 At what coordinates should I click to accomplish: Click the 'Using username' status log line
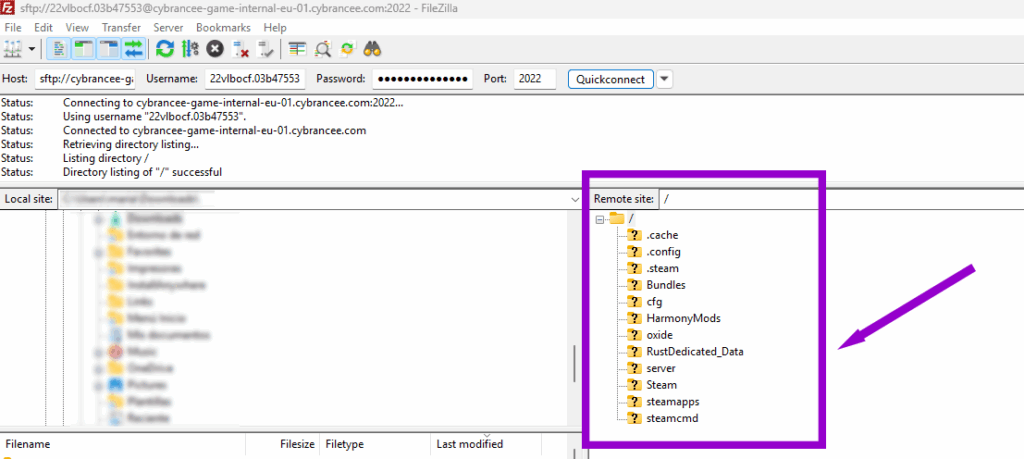click(154, 116)
